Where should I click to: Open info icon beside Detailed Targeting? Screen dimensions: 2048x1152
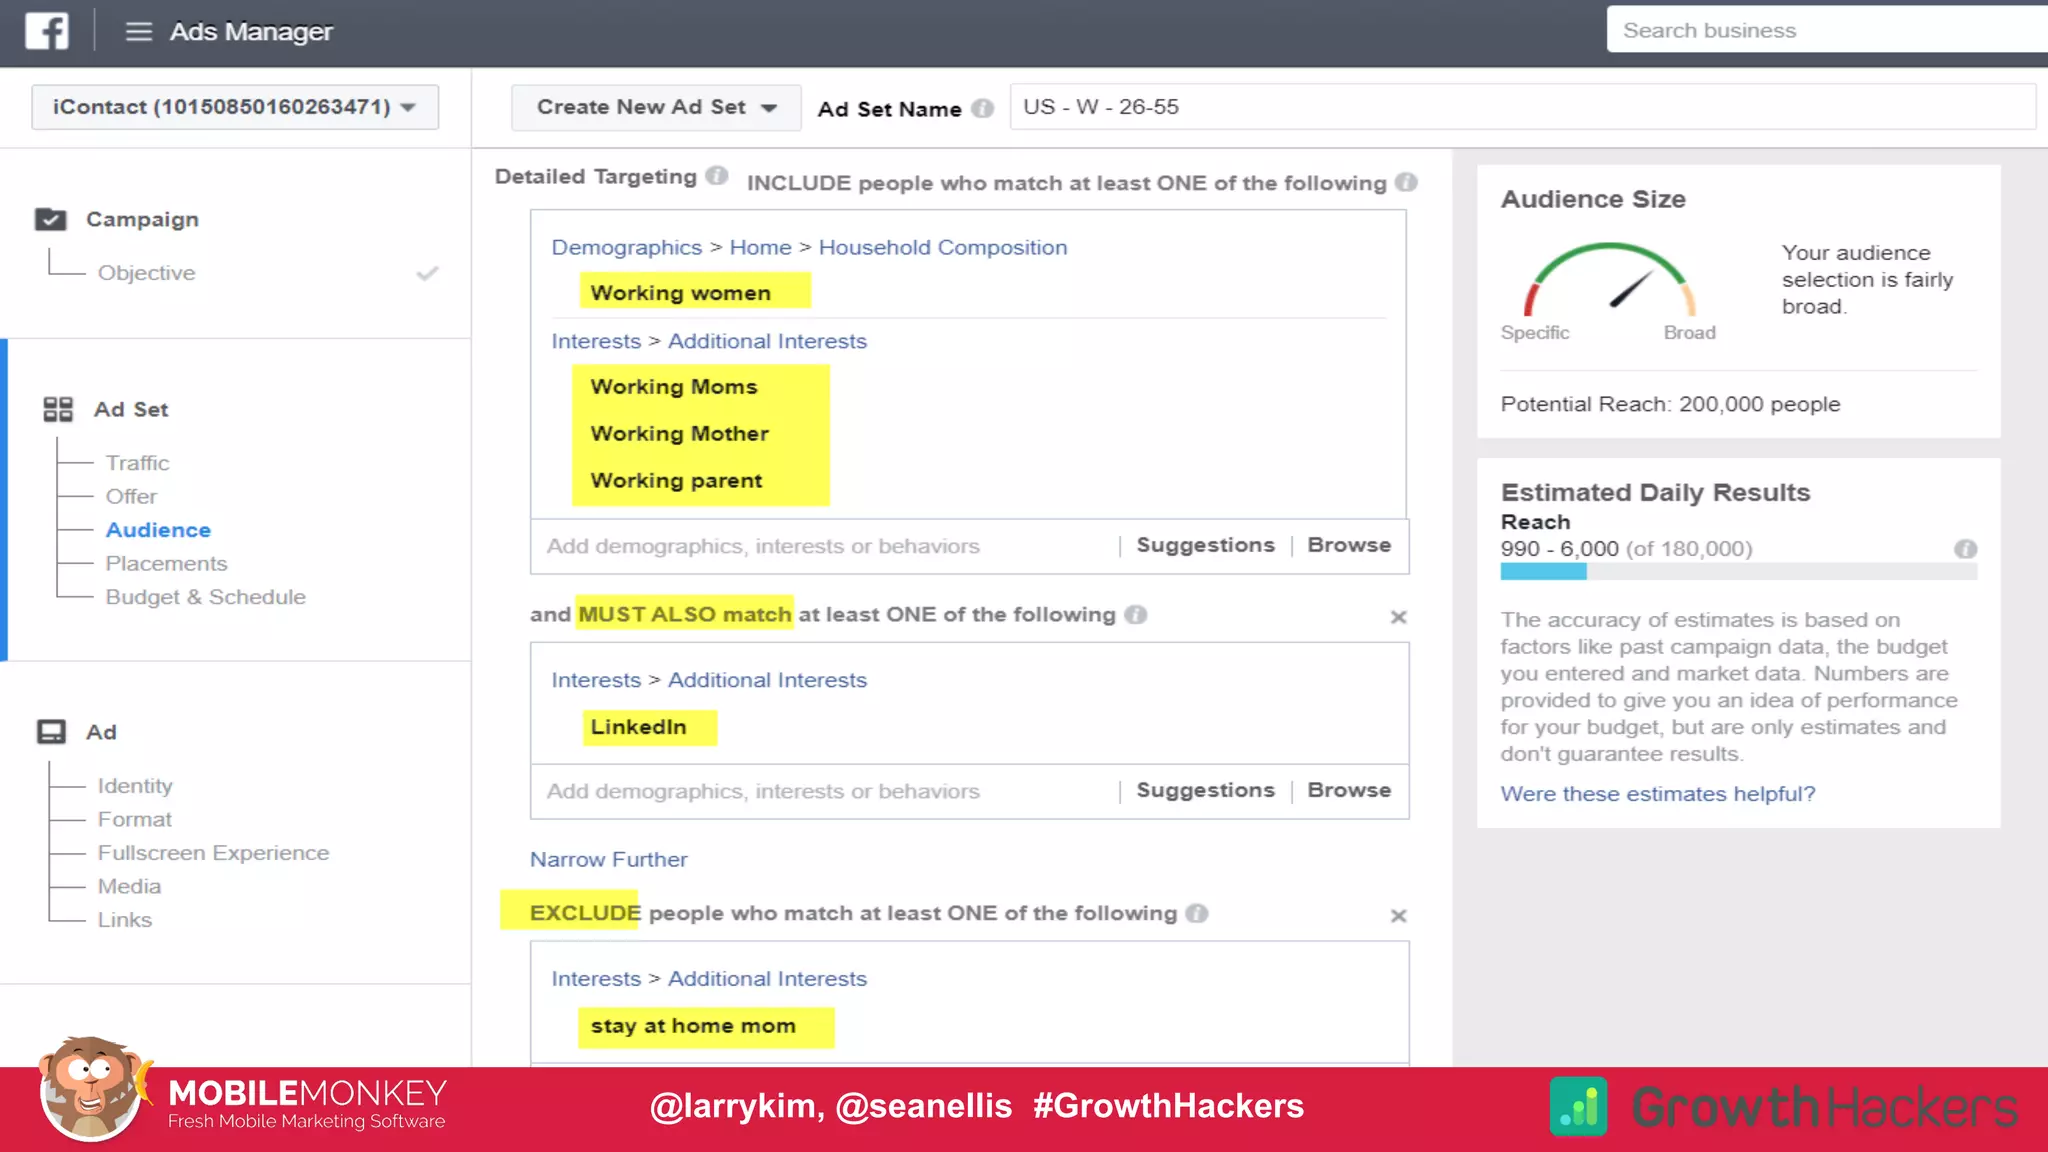(x=716, y=176)
